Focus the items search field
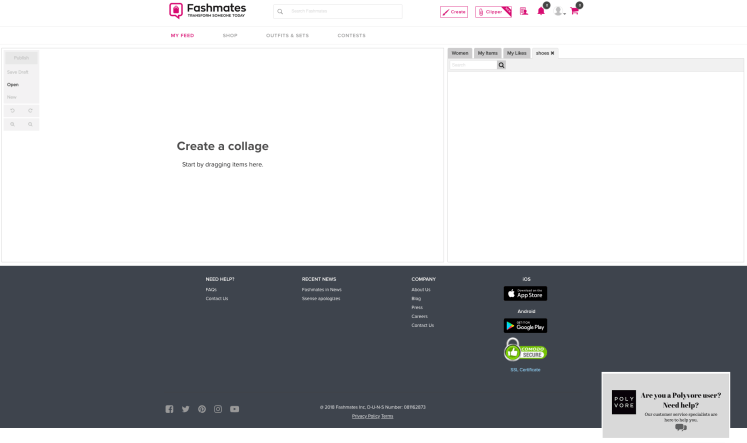 click(x=473, y=65)
